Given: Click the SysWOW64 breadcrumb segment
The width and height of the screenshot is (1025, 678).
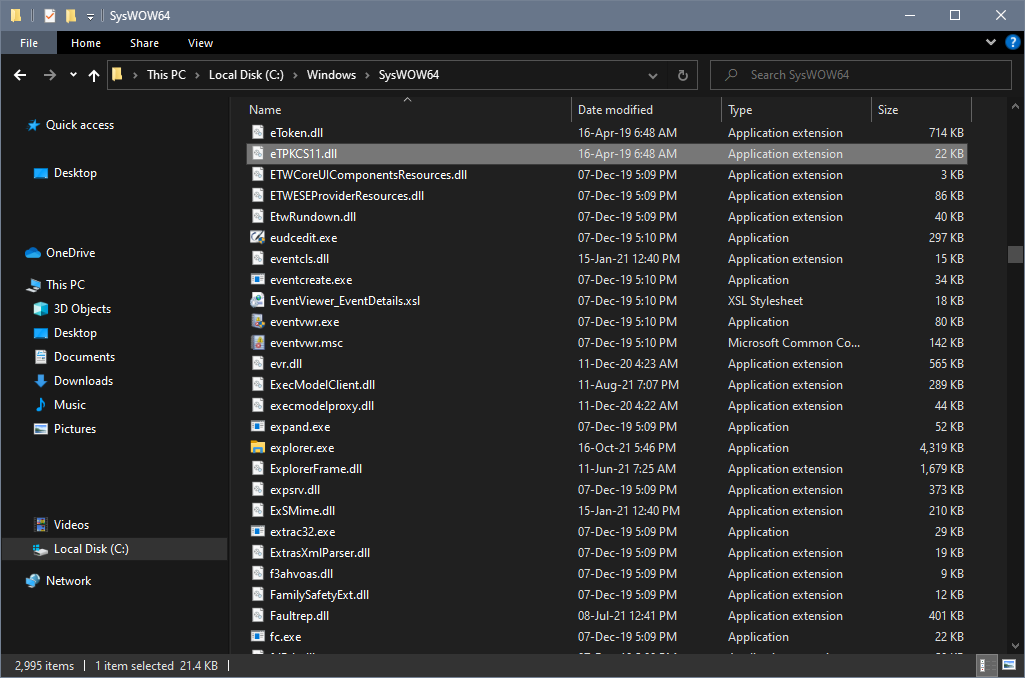Looking at the screenshot, I should 409,75.
